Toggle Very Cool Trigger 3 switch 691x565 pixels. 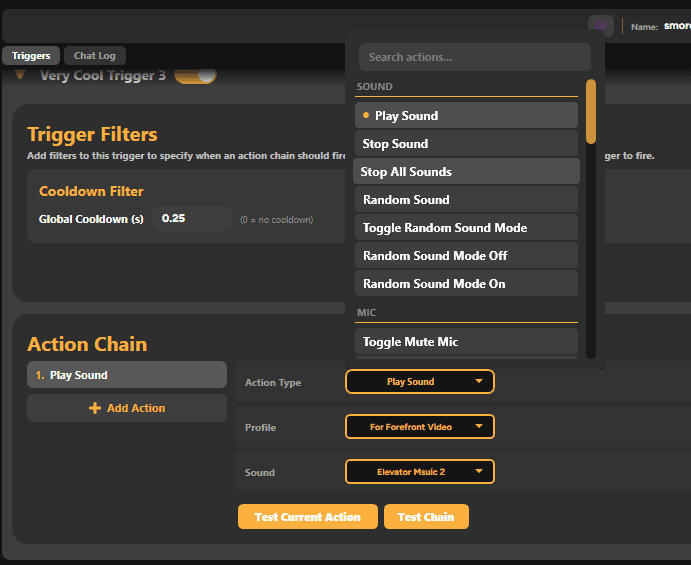195,75
